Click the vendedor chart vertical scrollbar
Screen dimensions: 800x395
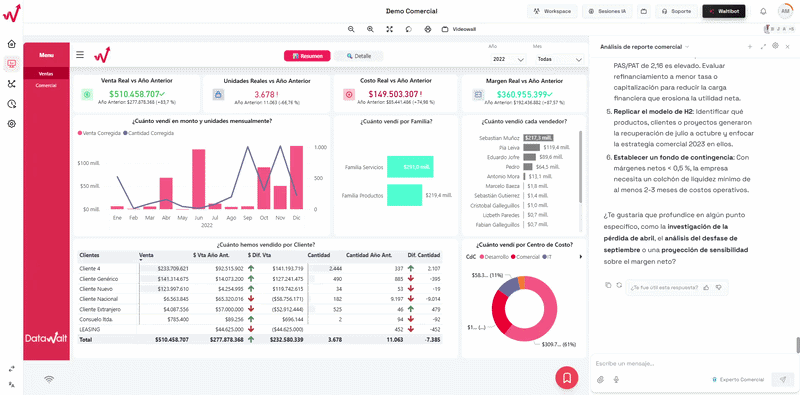coord(580,167)
